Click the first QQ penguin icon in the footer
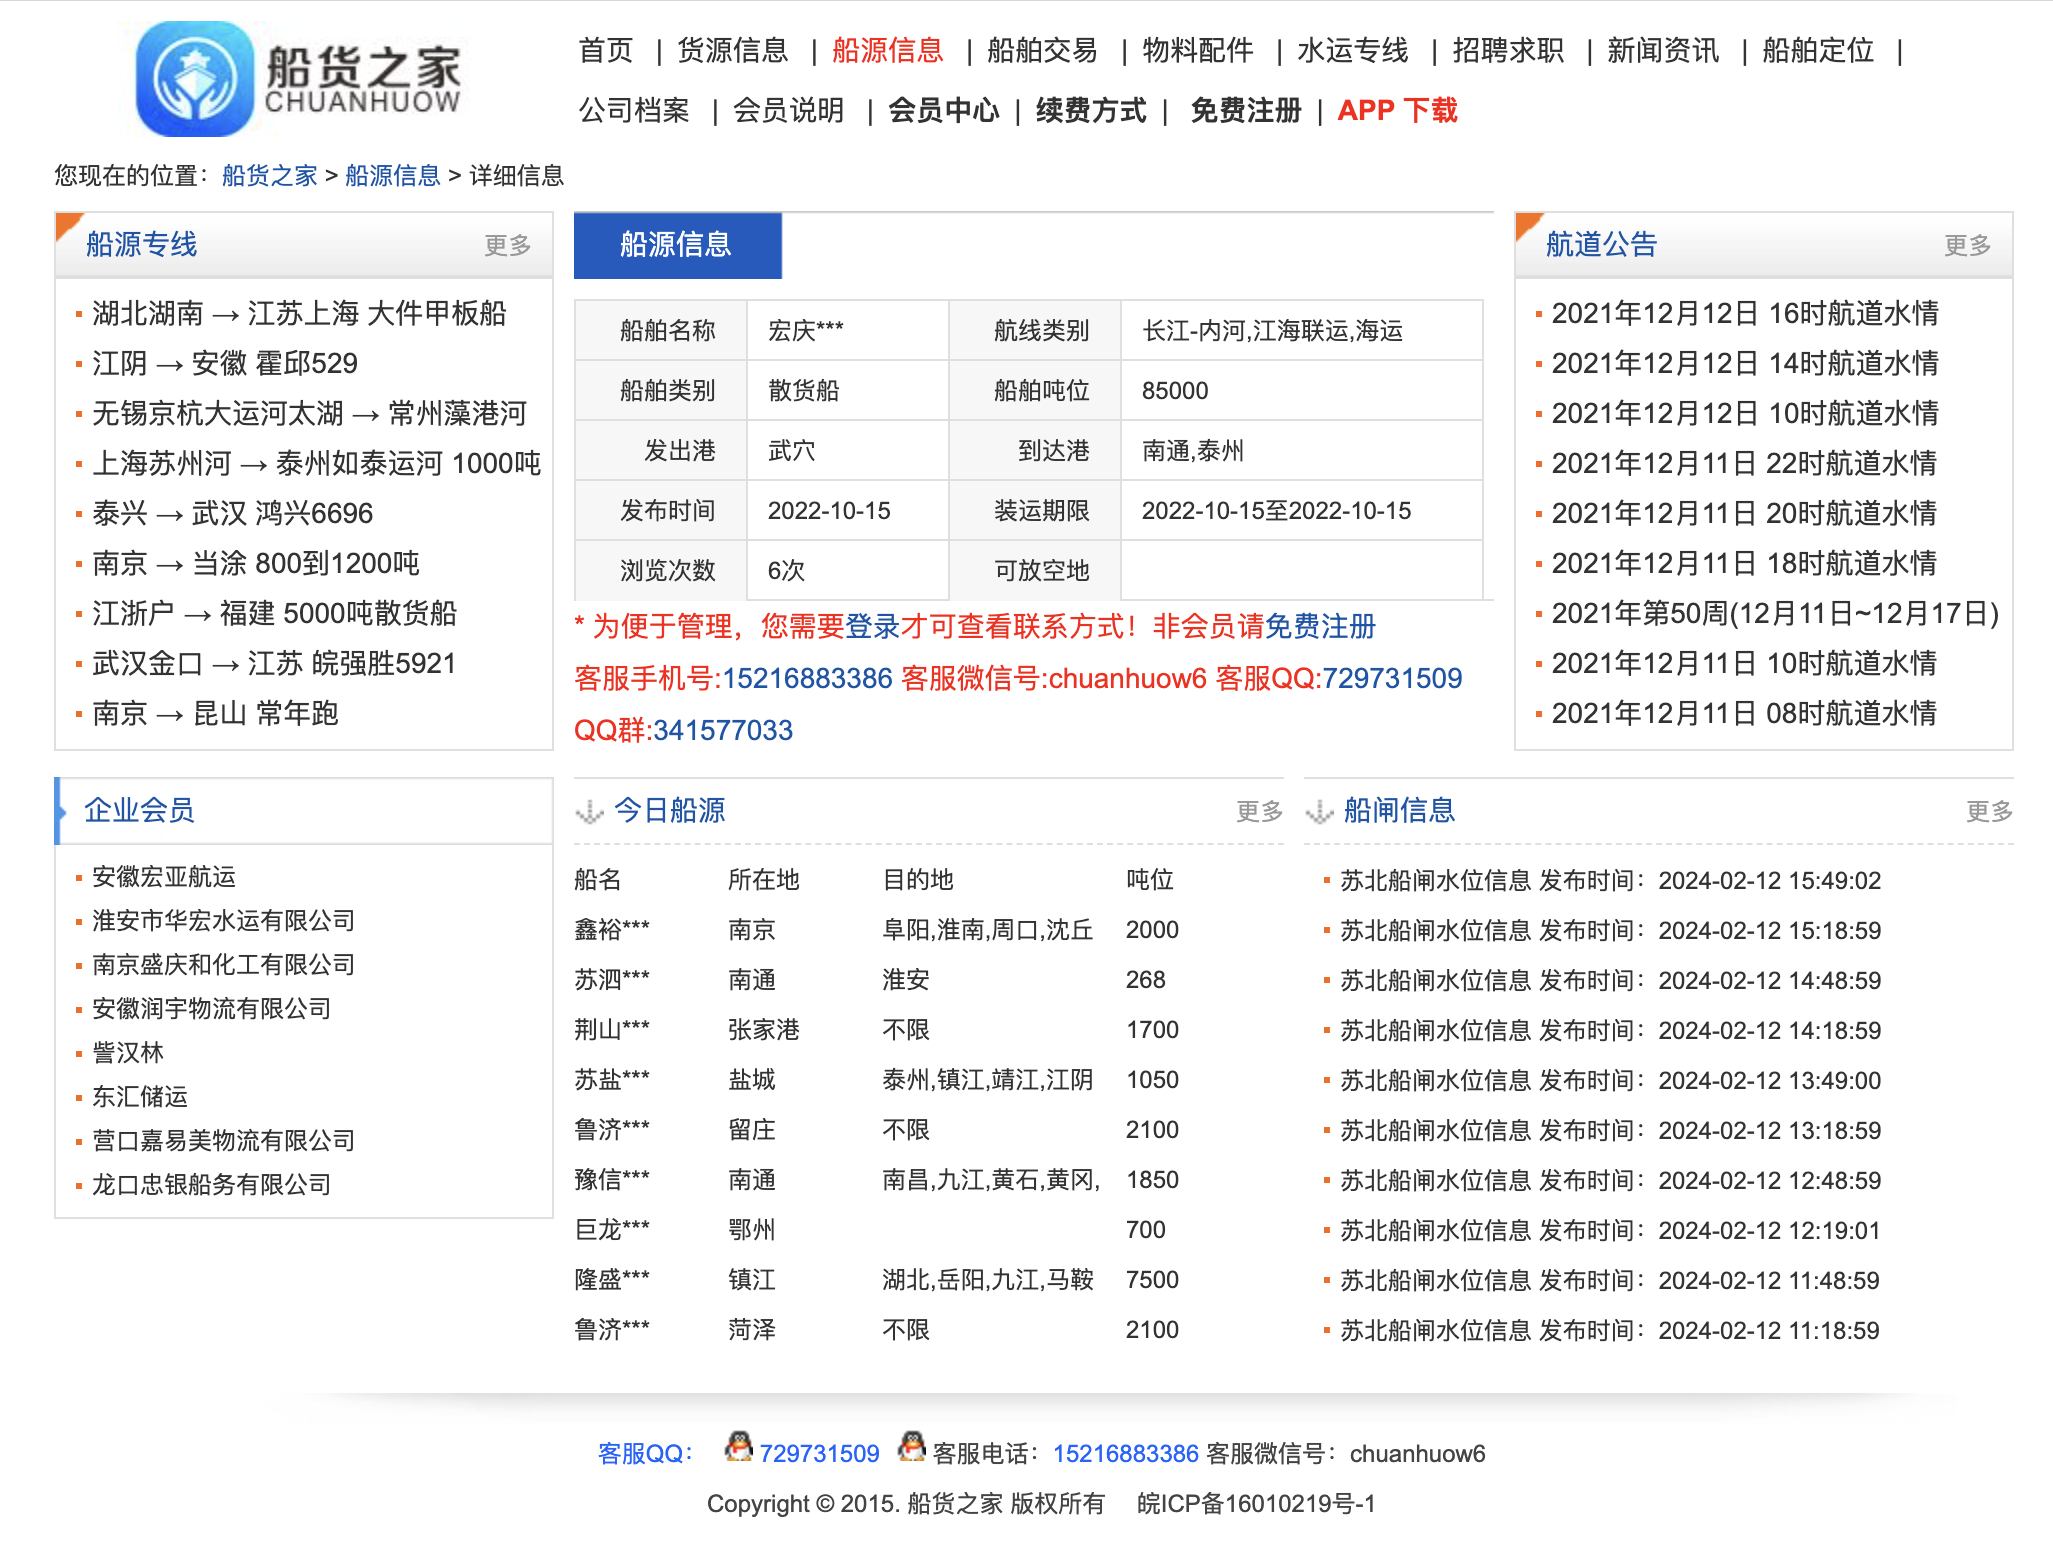This screenshot has height=1543, width=2053. (x=738, y=1447)
